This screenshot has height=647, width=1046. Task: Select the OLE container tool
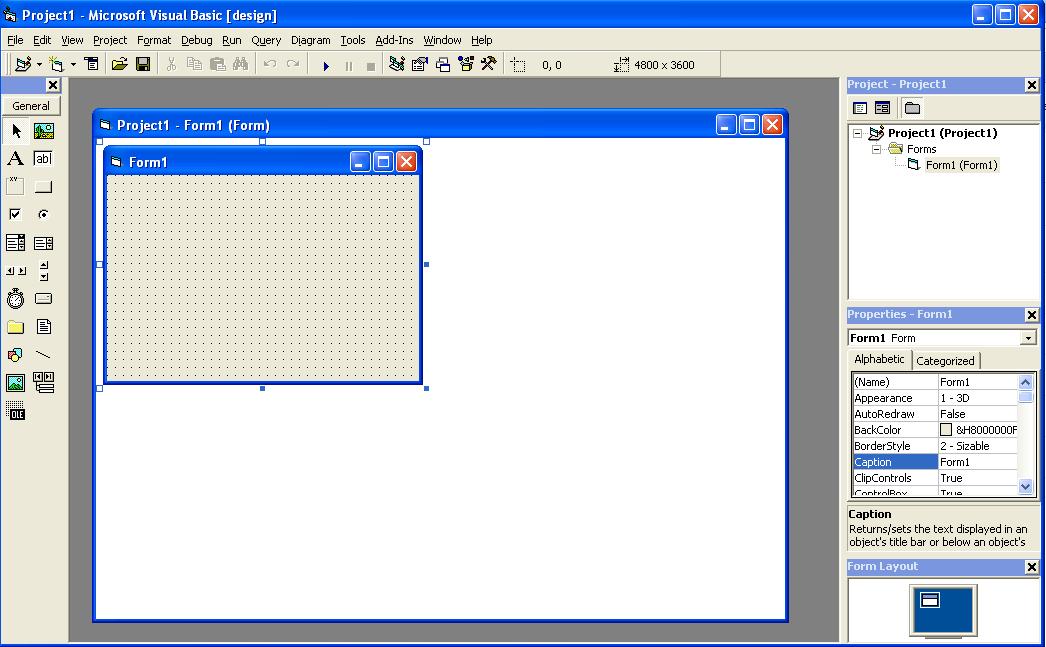pyautogui.click(x=16, y=410)
